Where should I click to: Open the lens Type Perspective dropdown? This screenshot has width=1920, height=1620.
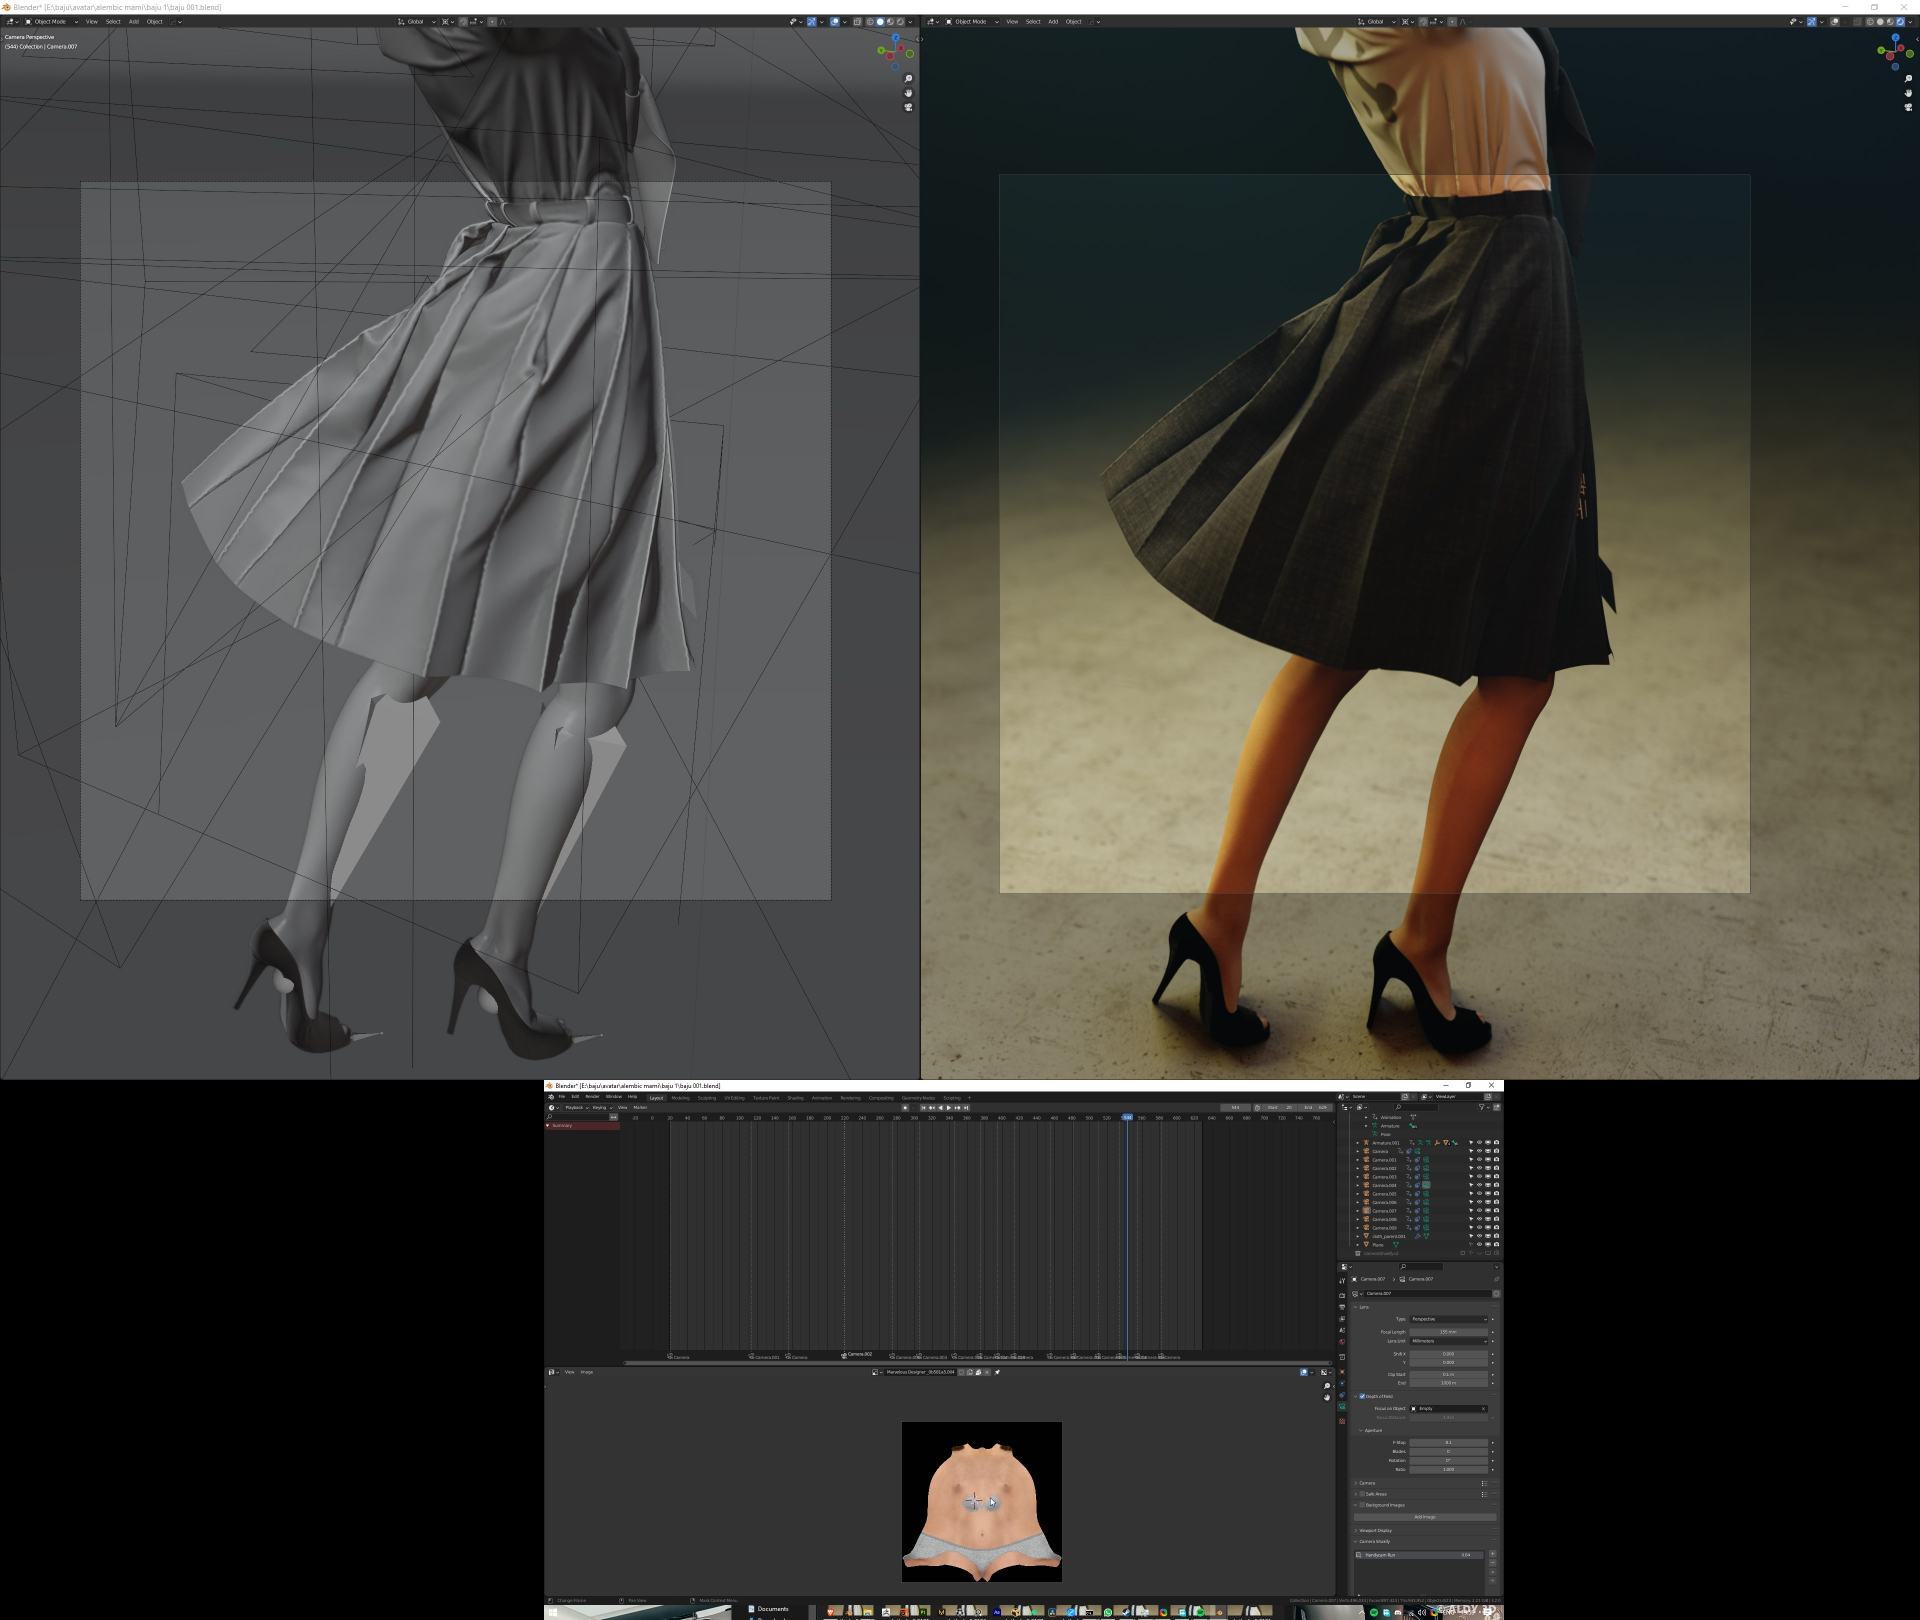pyautogui.click(x=1448, y=1319)
